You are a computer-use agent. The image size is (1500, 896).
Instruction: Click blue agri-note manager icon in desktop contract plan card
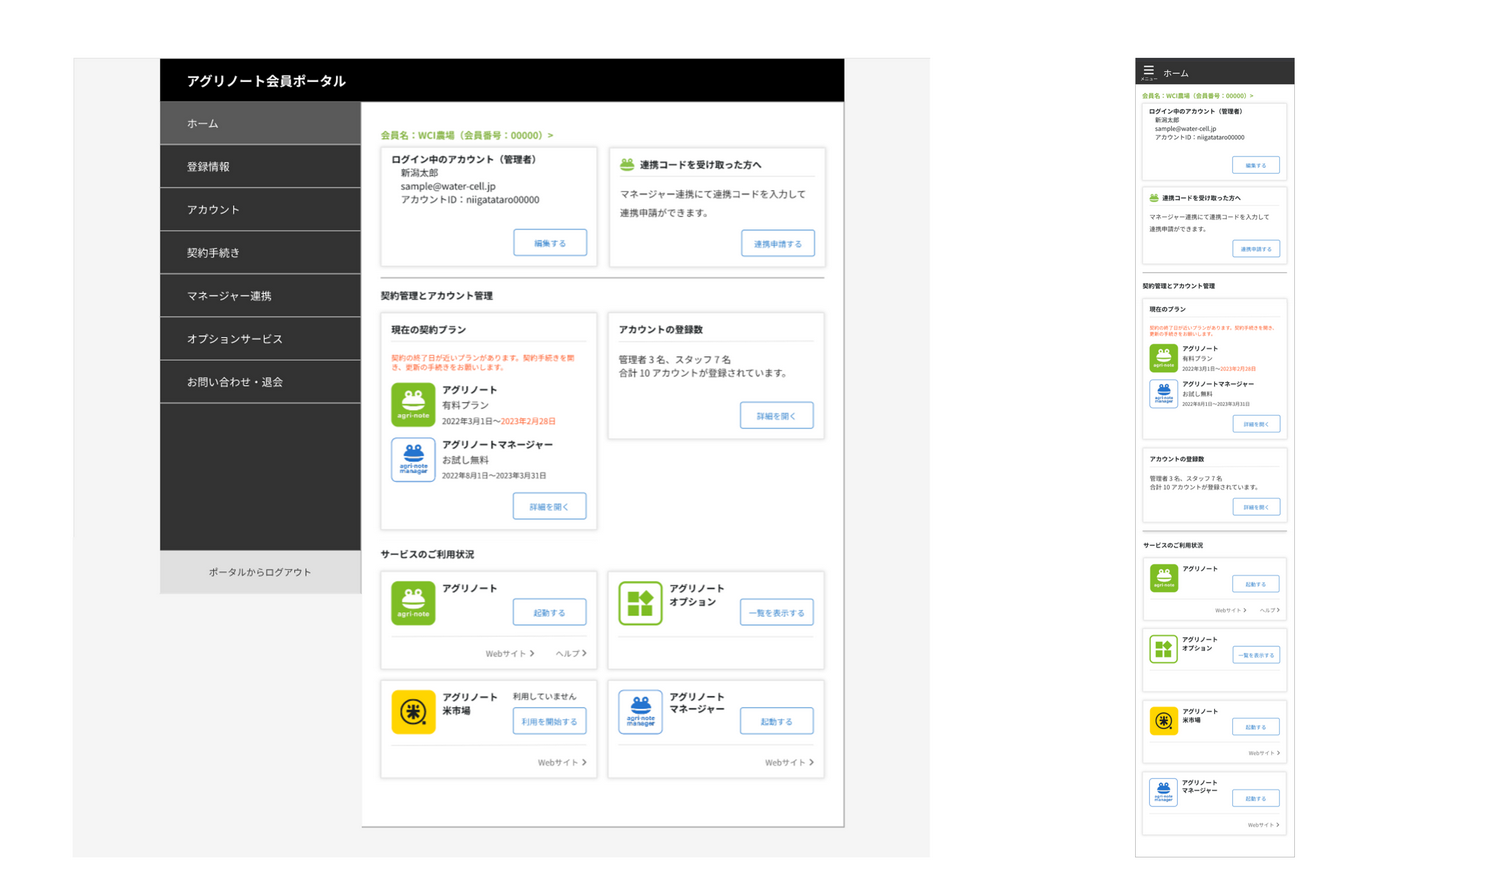click(x=413, y=460)
